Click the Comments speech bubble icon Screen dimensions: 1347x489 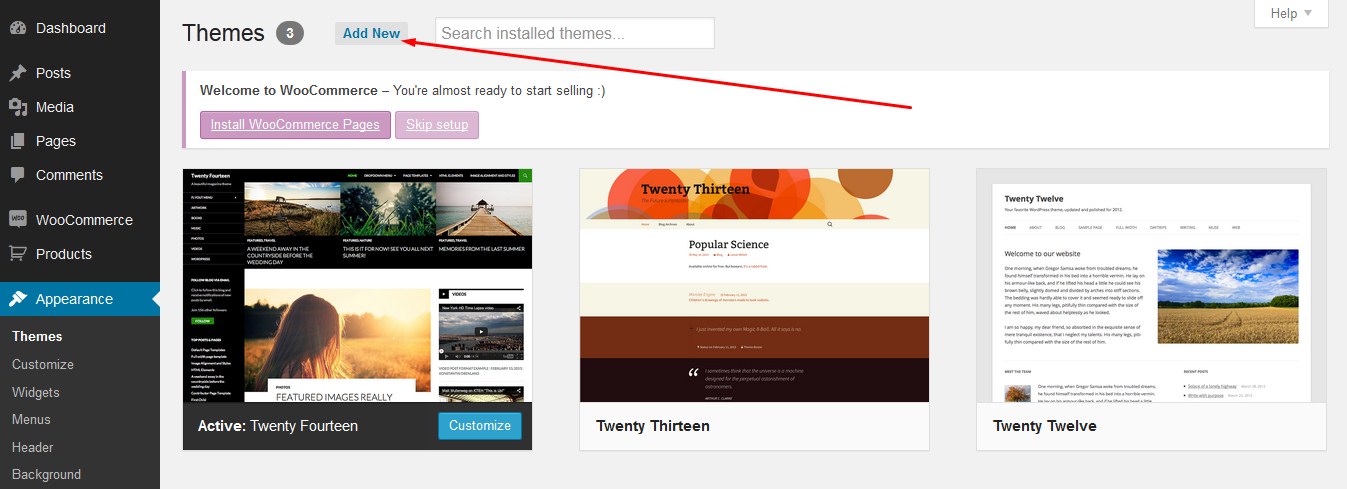point(17,174)
